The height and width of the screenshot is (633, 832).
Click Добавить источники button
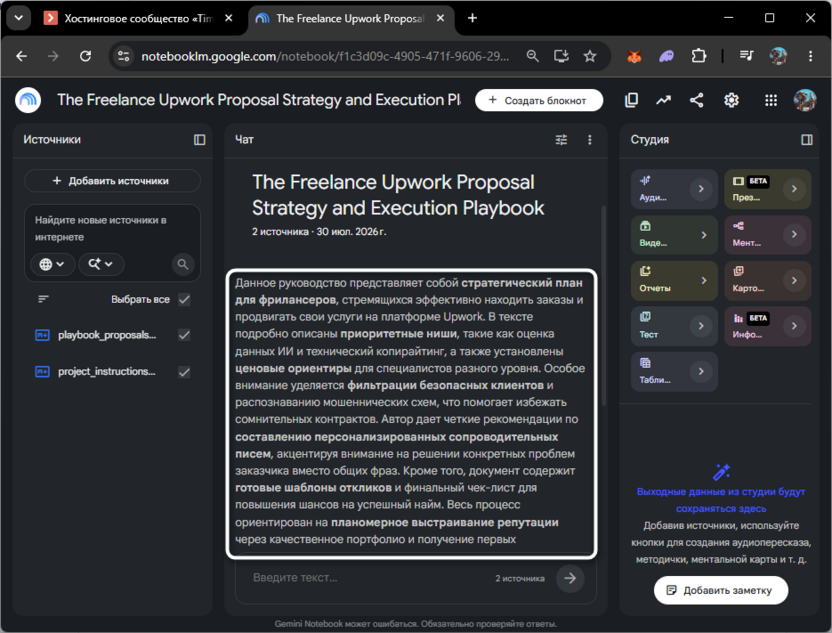(112, 181)
